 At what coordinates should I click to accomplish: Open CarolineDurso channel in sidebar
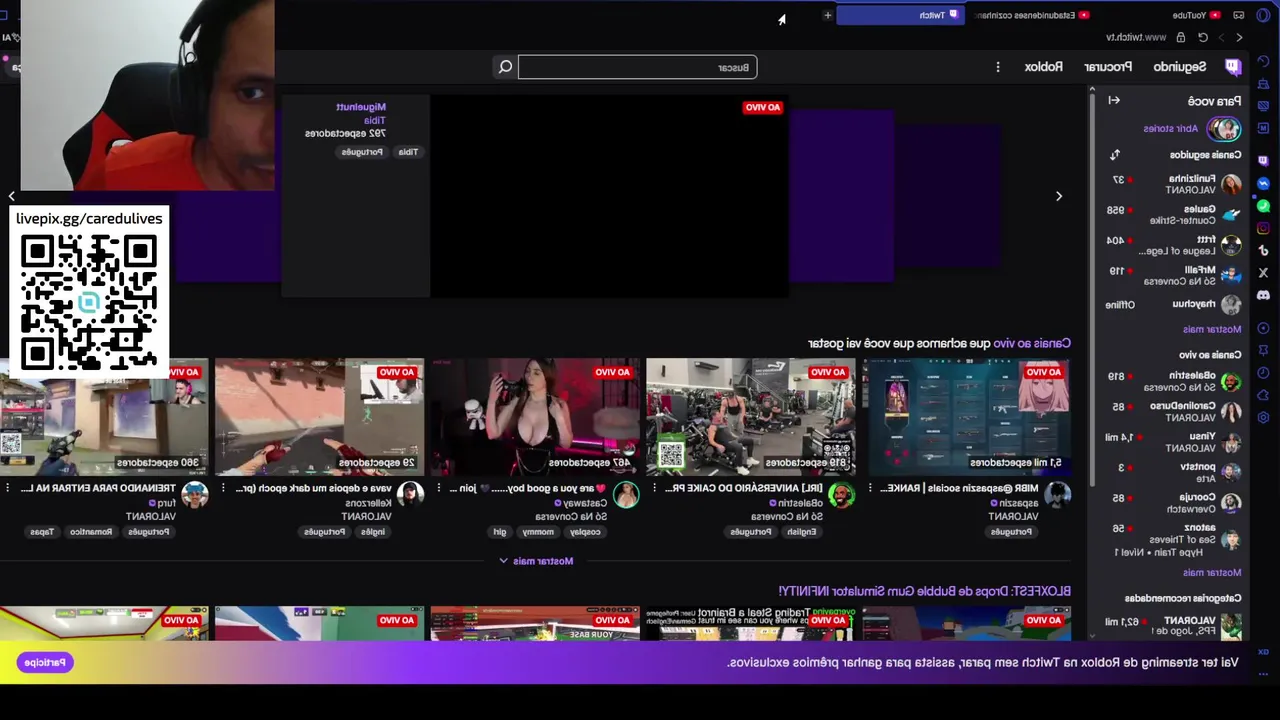tap(1172, 412)
